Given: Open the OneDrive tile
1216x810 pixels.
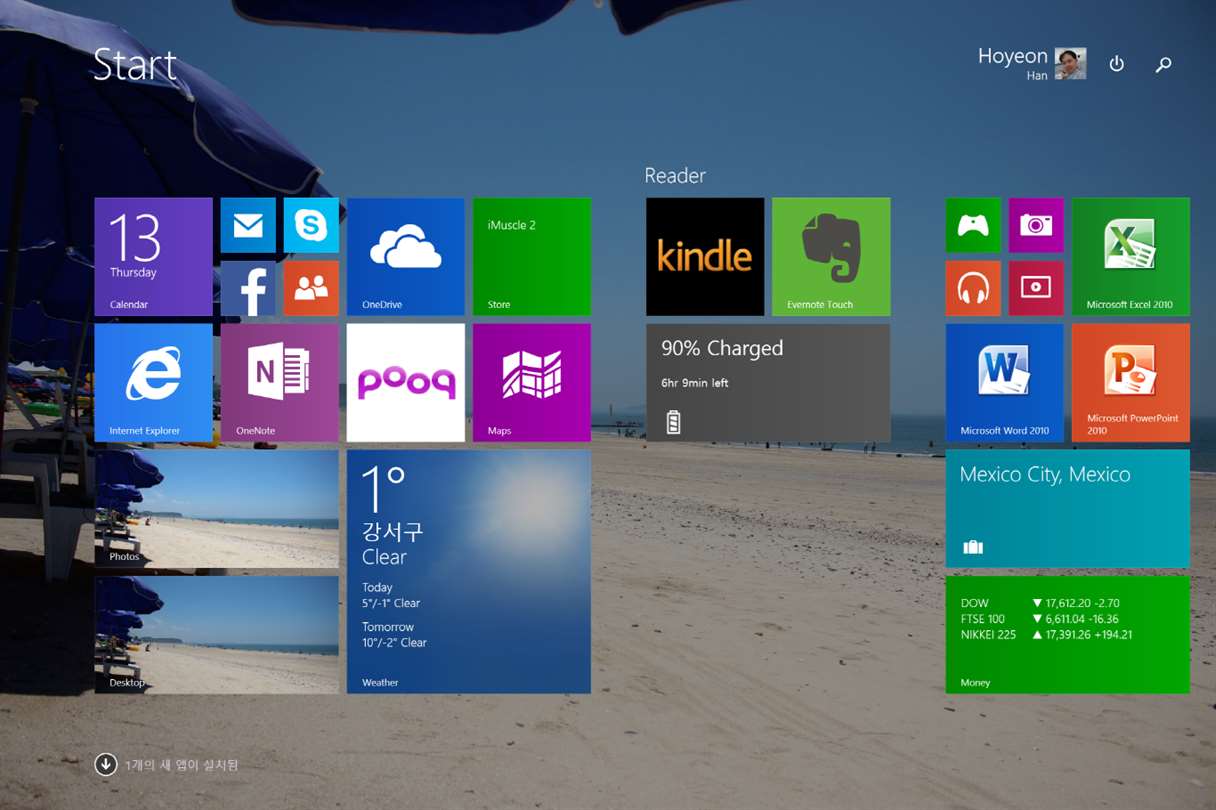Looking at the screenshot, I should tap(405, 257).
